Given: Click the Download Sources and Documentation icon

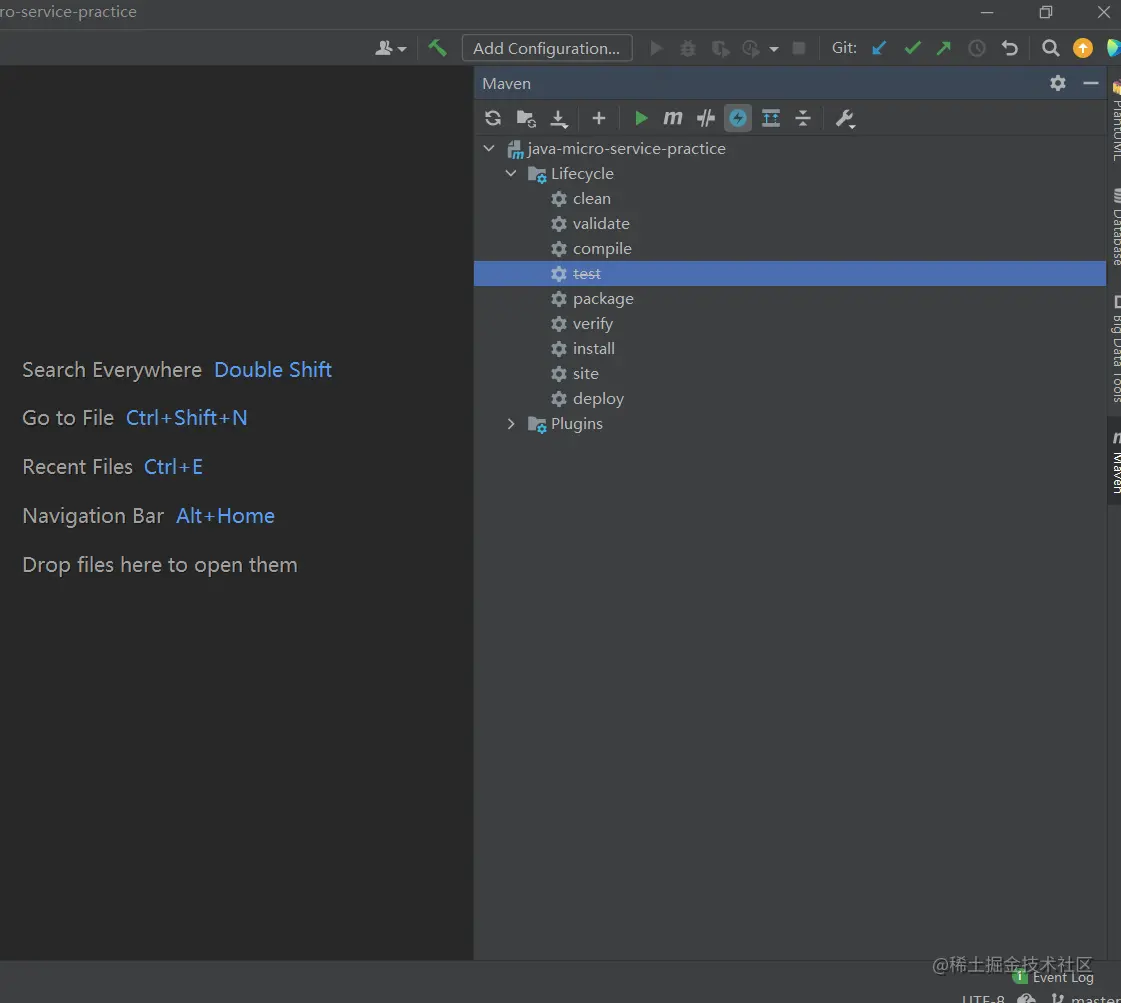Looking at the screenshot, I should 559,119.
